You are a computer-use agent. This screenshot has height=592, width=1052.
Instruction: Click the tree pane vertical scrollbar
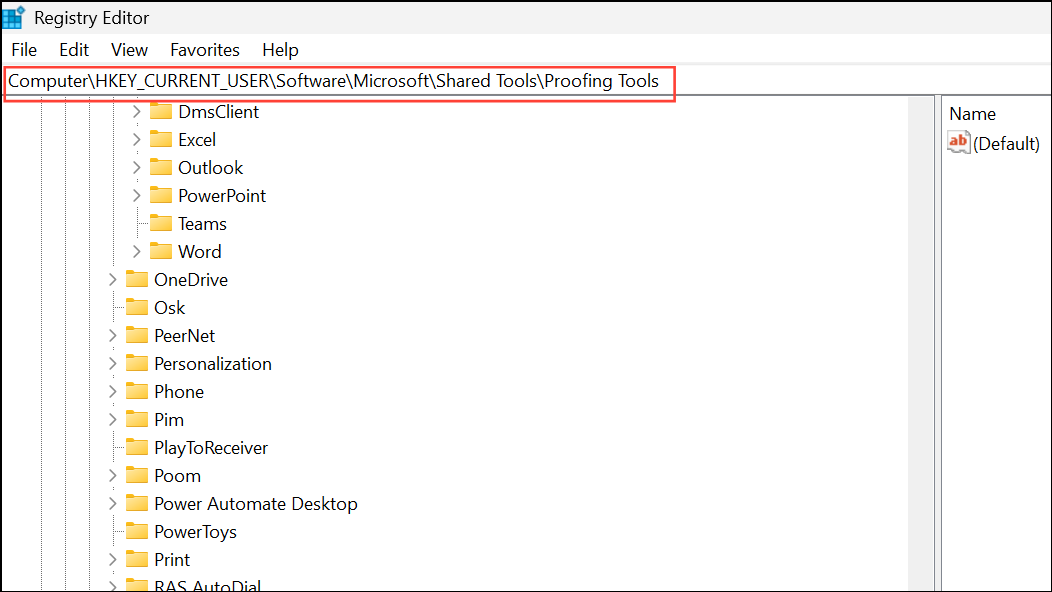(920, 344)
